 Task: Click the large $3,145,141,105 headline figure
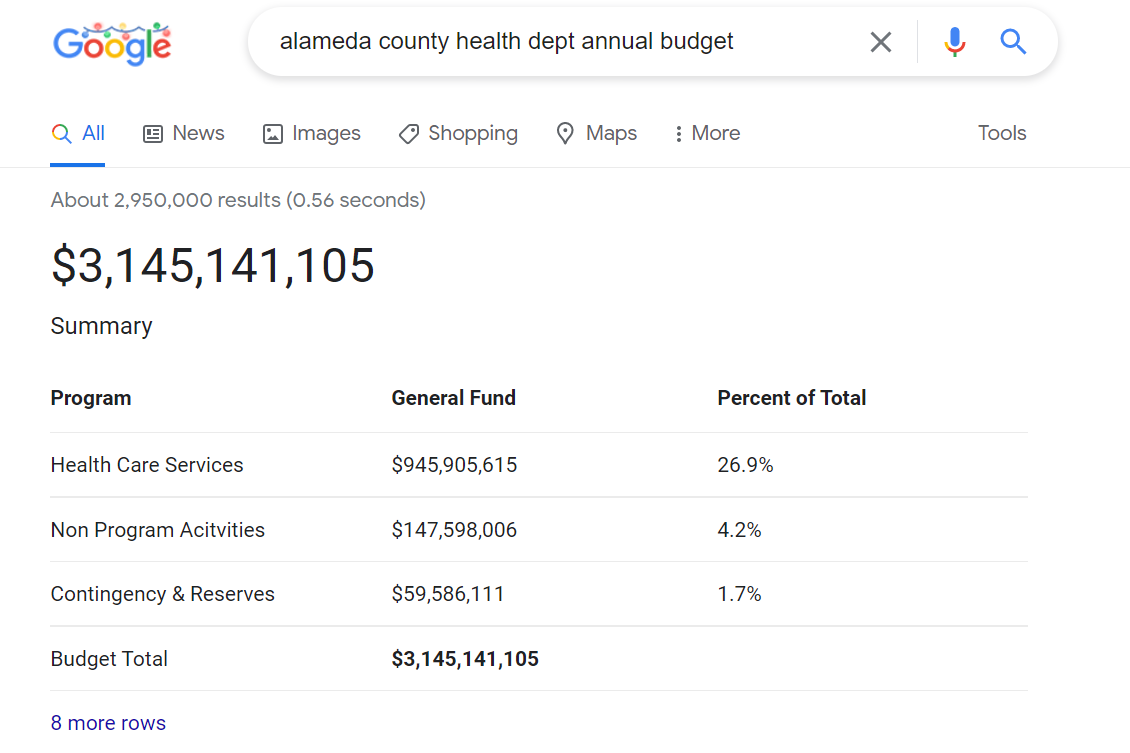pos(213,265)
